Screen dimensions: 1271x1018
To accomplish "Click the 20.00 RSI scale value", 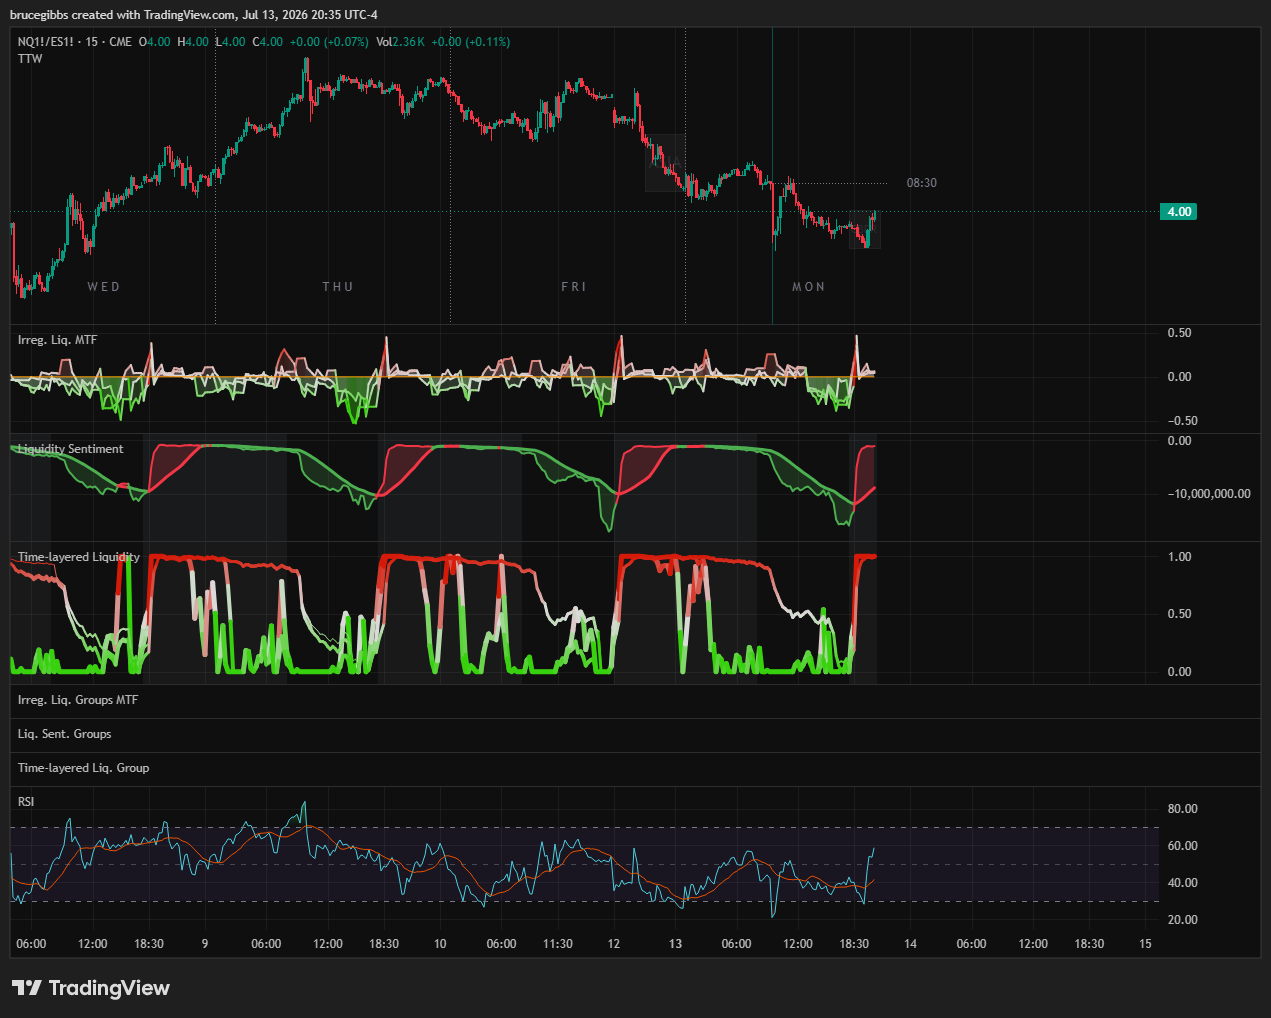I will [x=1183, y=920].
